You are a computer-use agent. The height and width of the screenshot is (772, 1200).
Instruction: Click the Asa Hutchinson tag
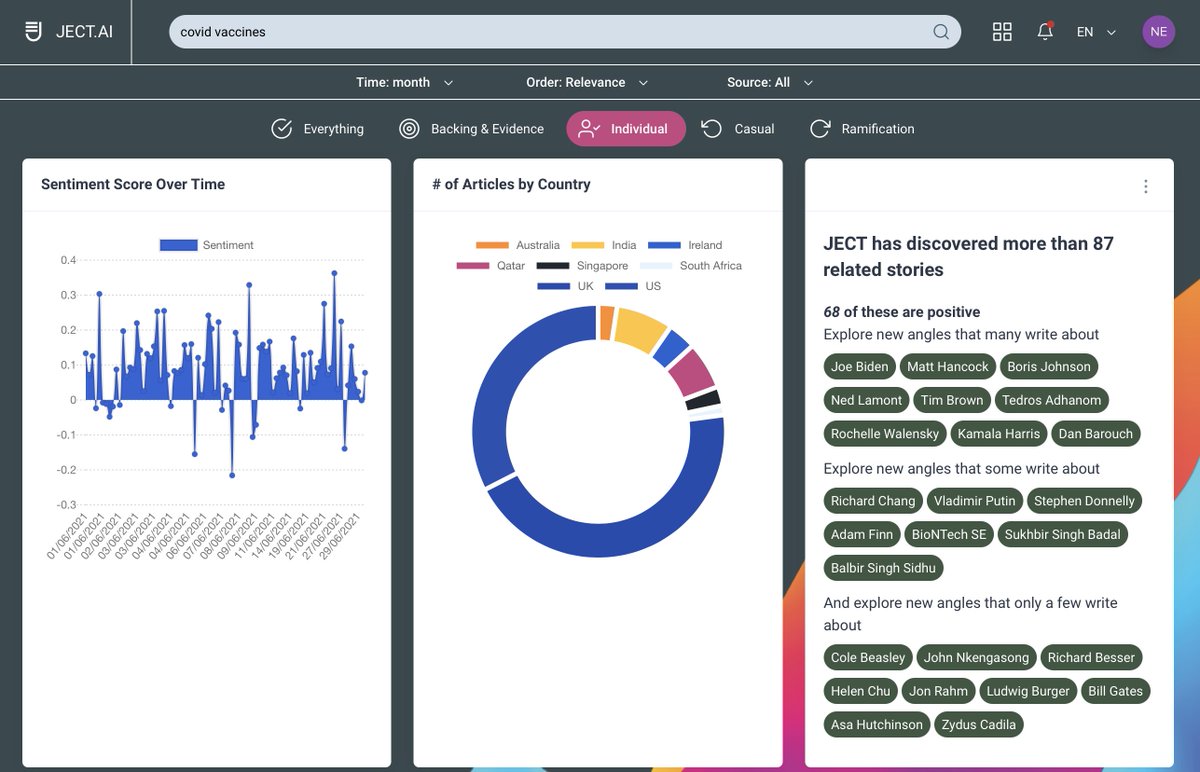[877, 725]
